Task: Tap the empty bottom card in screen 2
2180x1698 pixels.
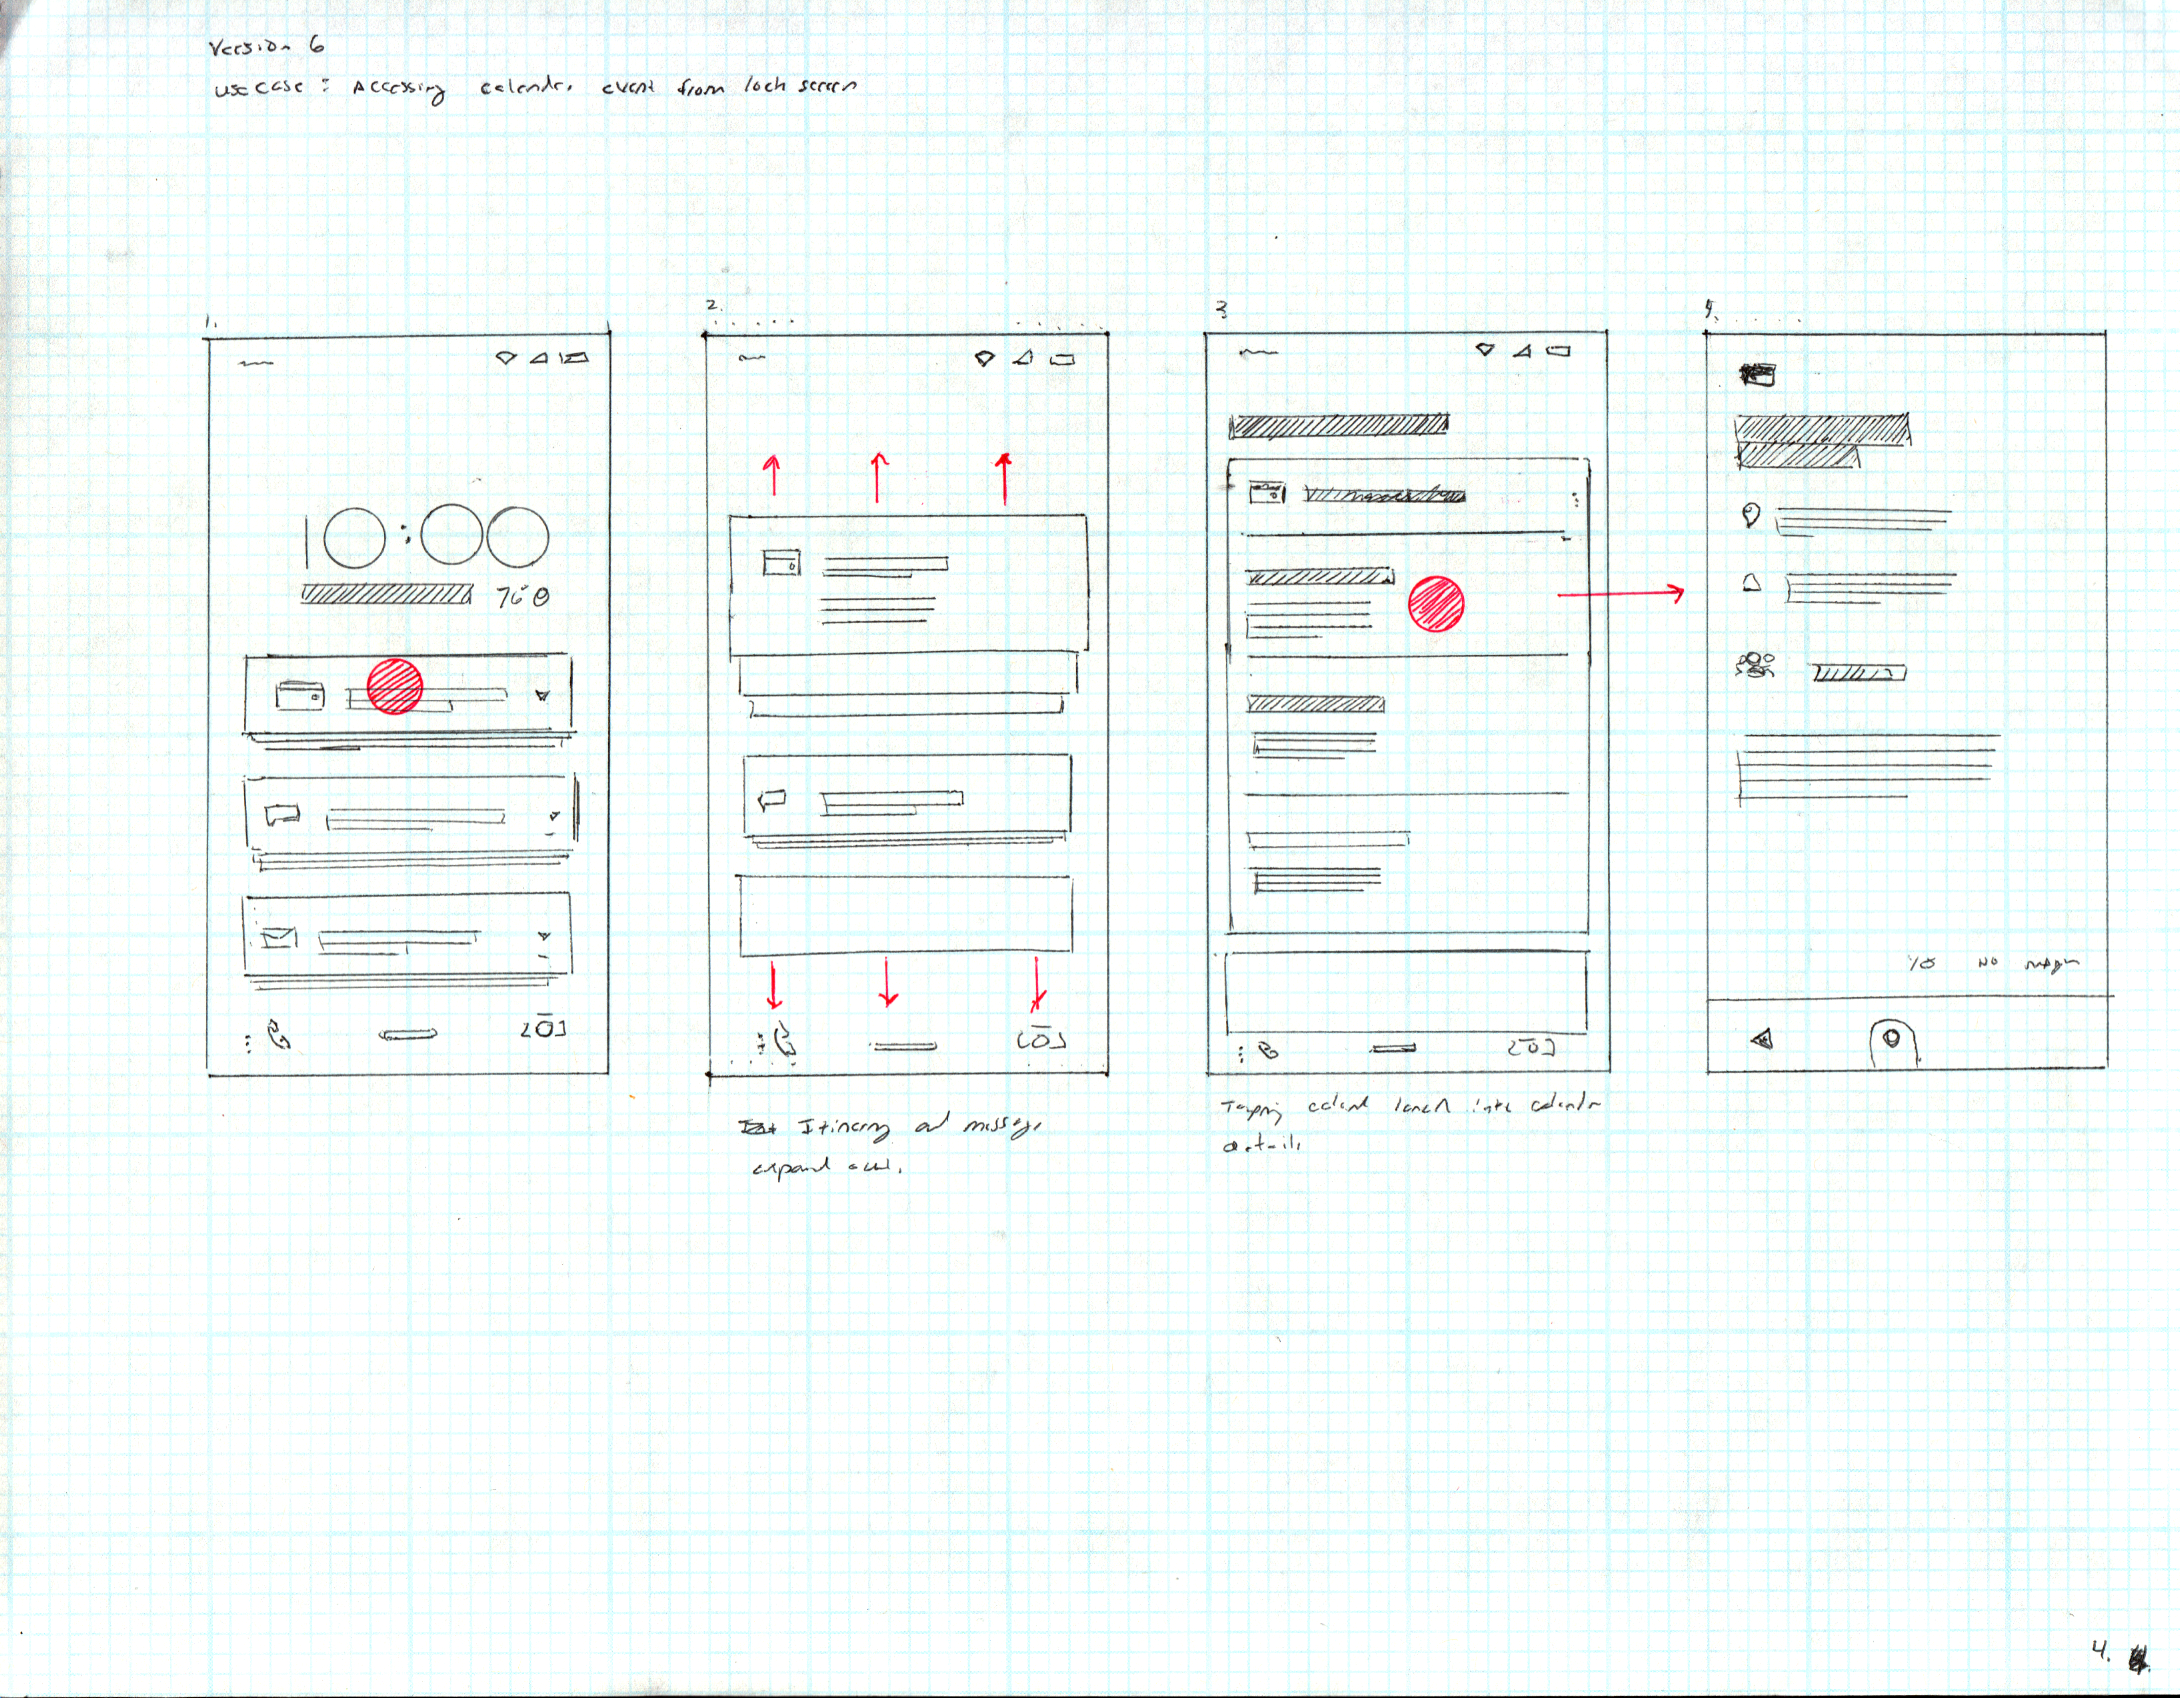Action: tap(905, 915)
